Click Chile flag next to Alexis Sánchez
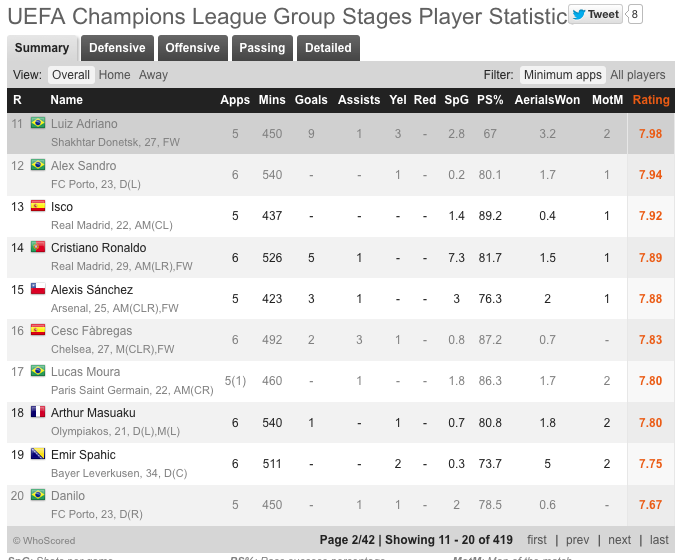Screen dimensions: 683x560 click(x=38, y=290)
